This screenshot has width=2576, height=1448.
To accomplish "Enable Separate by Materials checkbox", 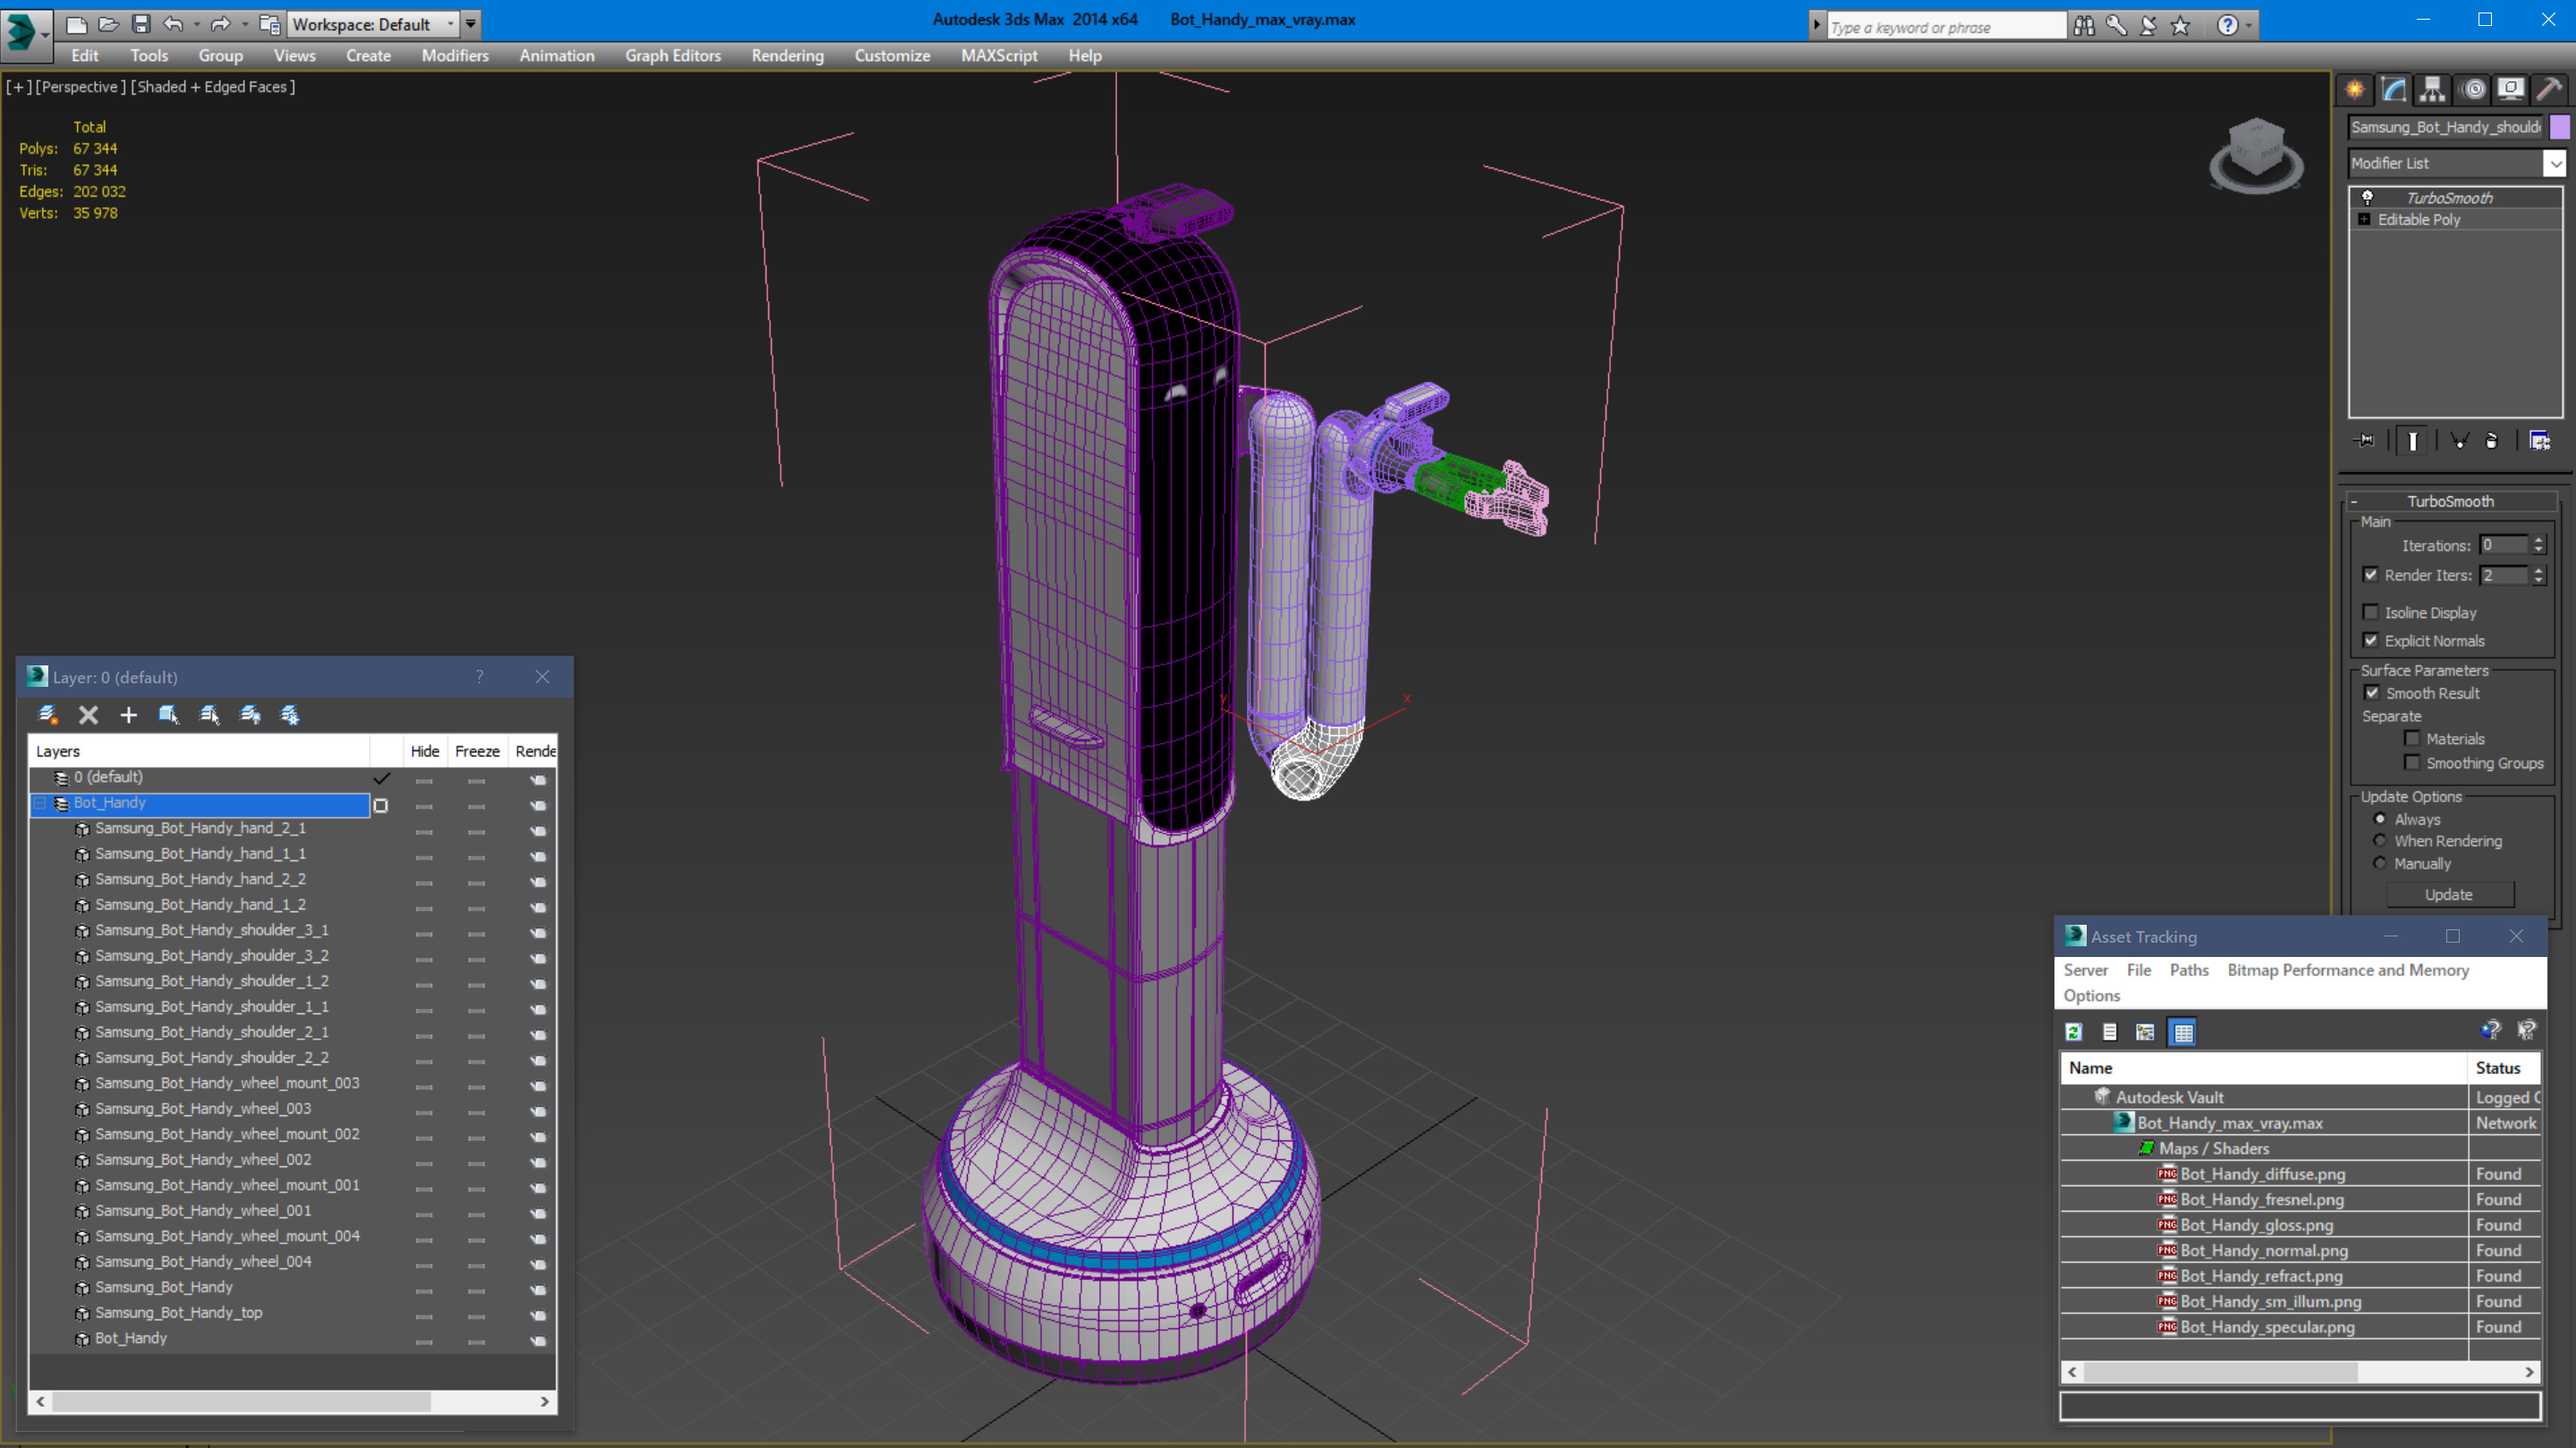I will point(2412,739).
